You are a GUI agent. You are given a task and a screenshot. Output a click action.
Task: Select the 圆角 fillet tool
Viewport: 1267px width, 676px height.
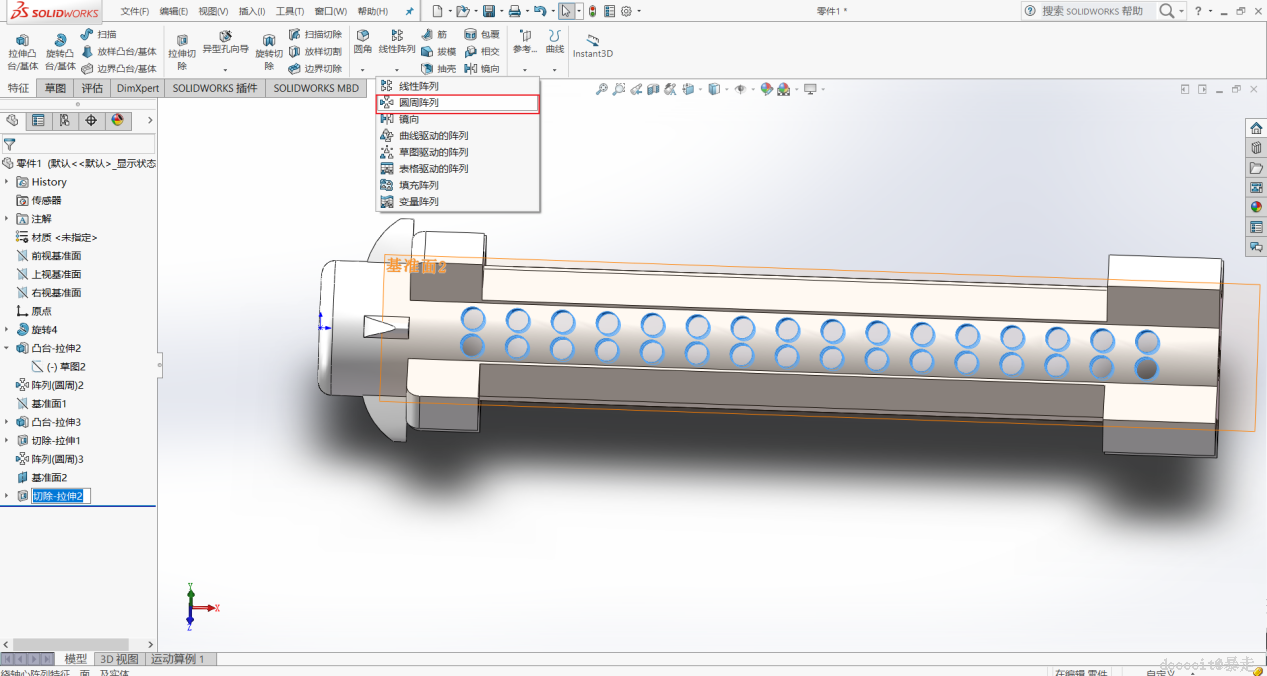tap(362, 41)
